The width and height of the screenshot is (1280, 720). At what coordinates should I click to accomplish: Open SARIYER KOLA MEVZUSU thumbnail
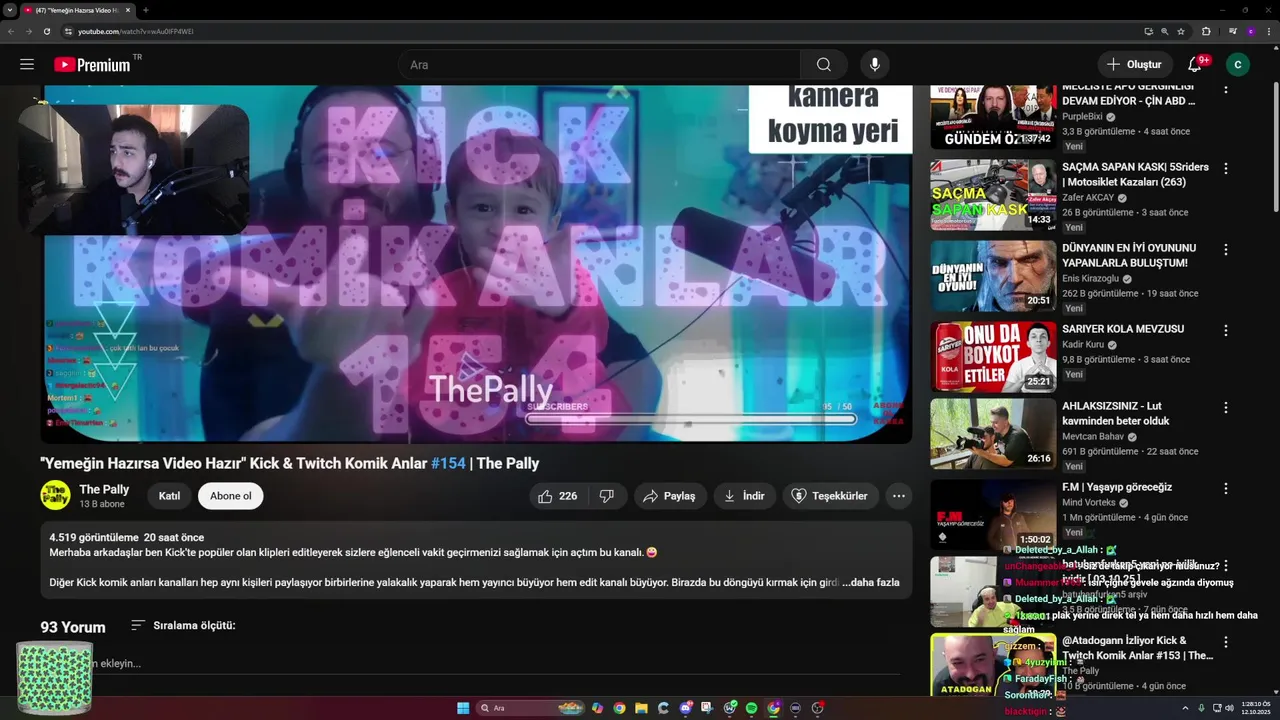[x=993, y=356]
